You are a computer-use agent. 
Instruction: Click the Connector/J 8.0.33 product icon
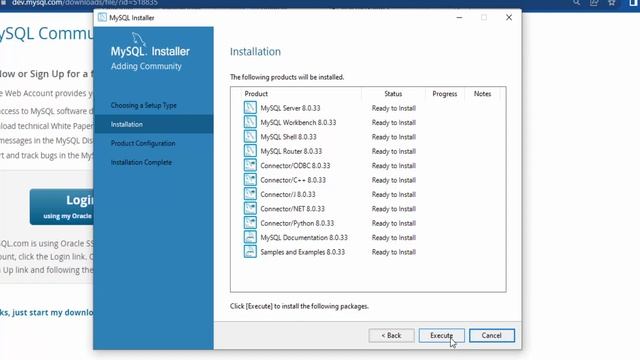pos(250,194)
